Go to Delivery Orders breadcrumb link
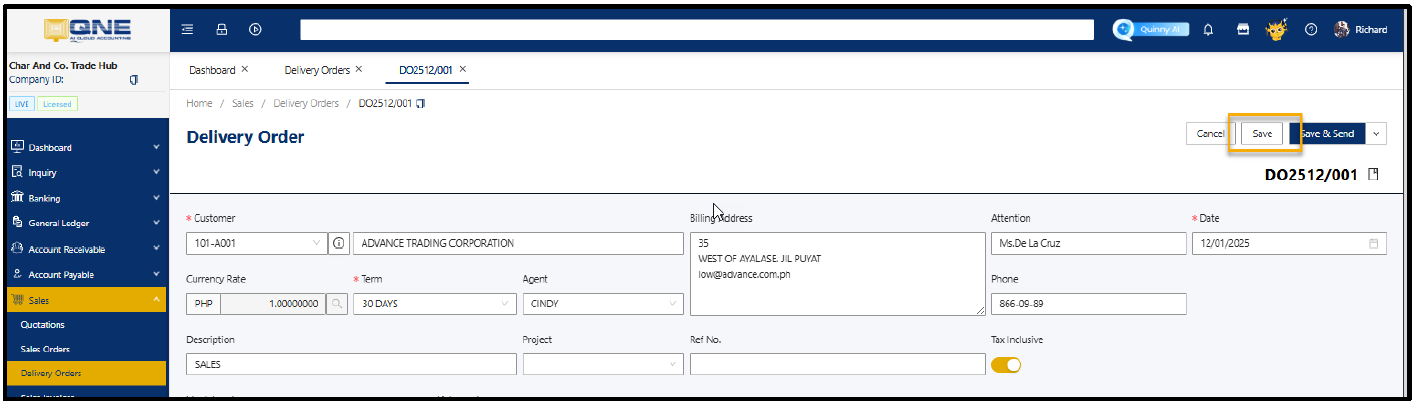1414x405 pixels. point(306,103)
